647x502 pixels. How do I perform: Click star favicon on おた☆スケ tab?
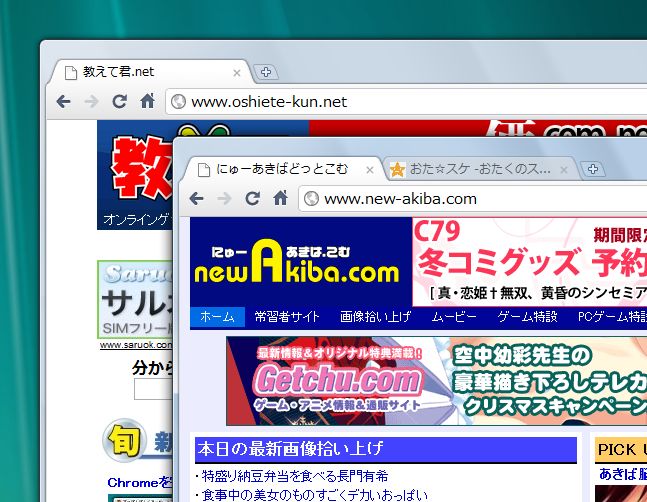click(397, 170)
